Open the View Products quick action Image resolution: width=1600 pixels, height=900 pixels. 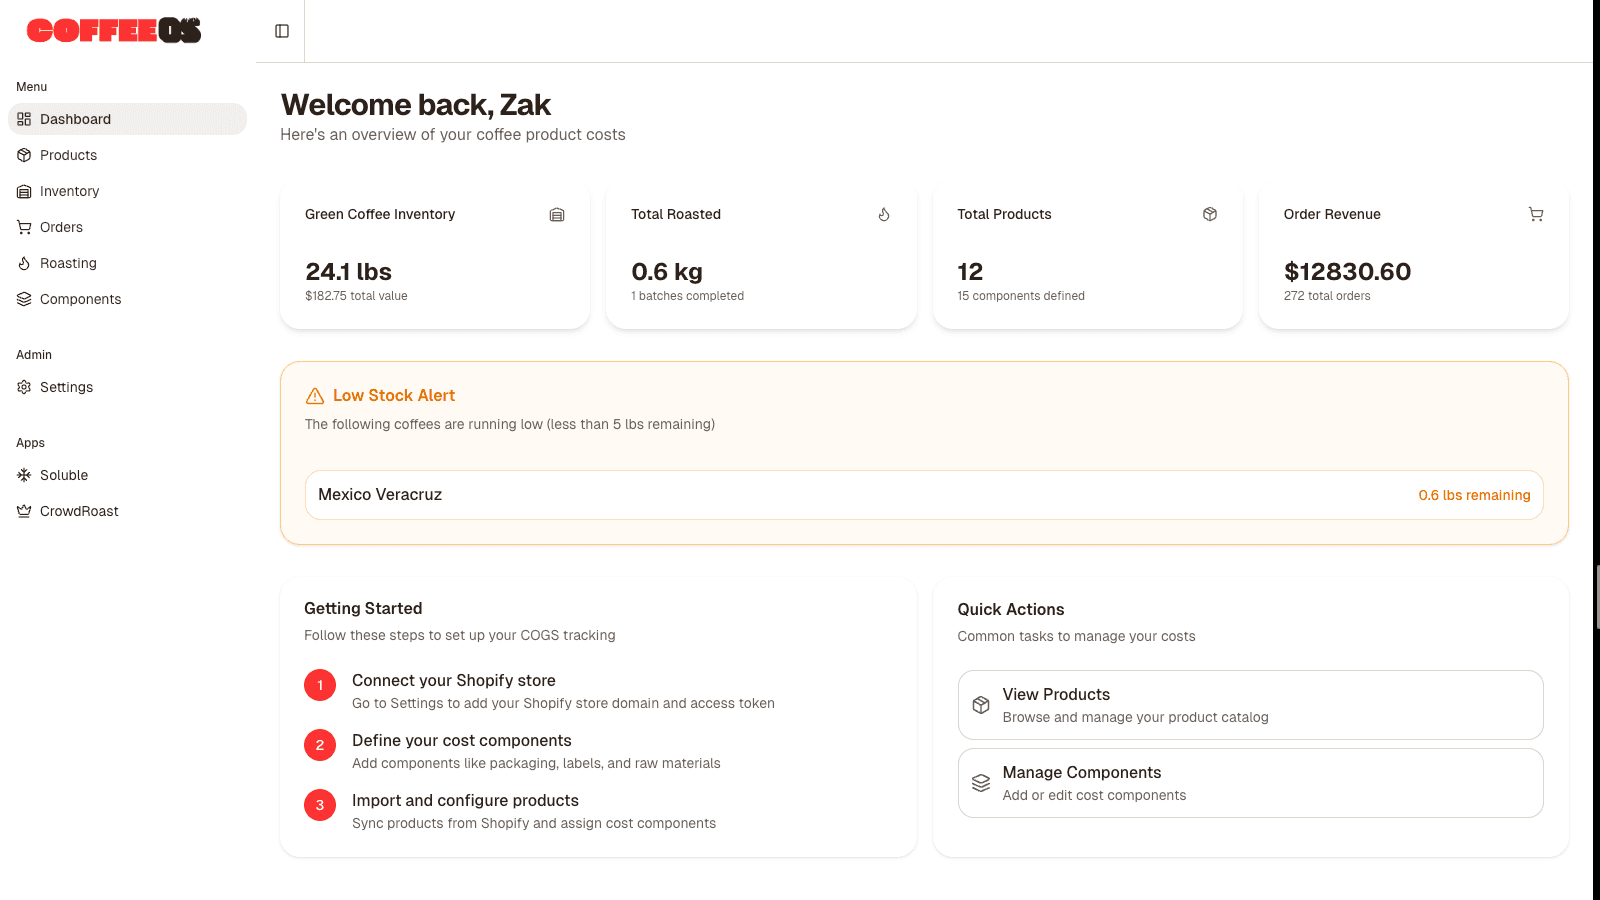[x=1250, y=705]
